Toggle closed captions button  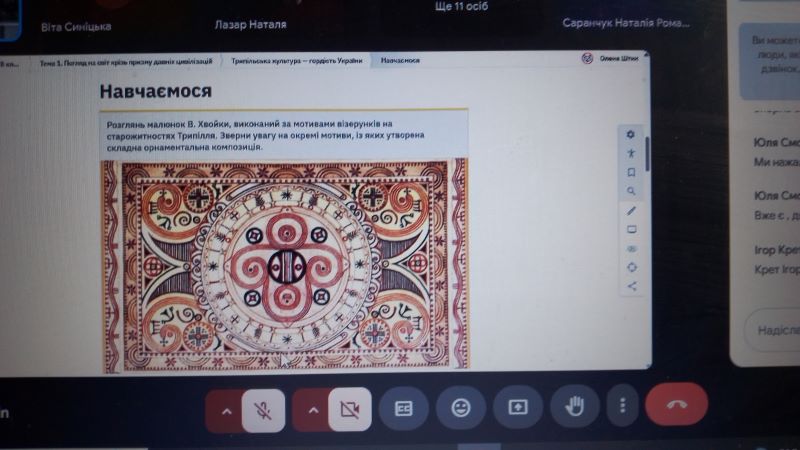coord(404,408)
